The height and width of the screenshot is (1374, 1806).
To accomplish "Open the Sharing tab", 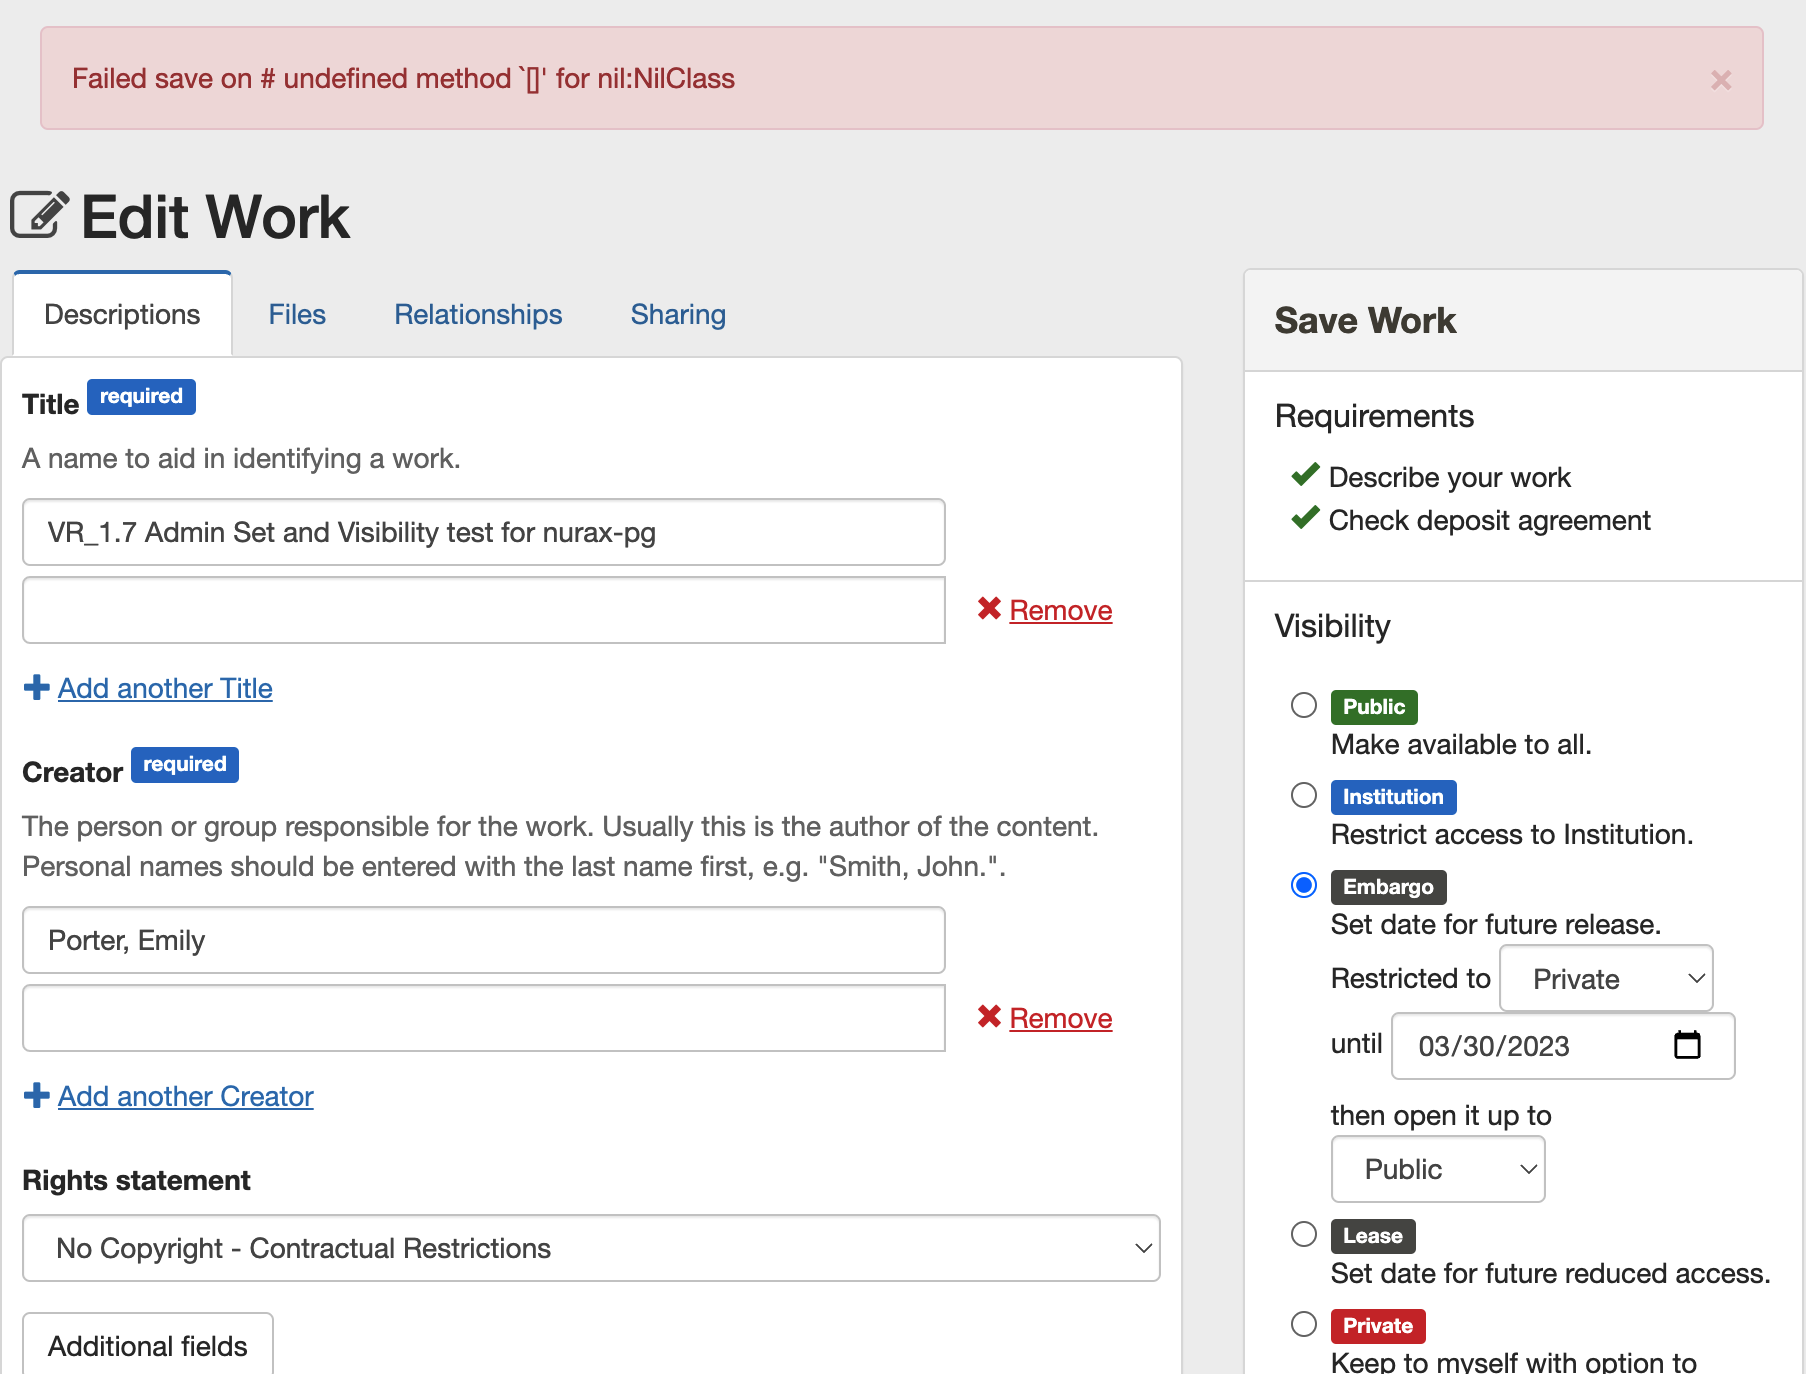I will 678,314.
